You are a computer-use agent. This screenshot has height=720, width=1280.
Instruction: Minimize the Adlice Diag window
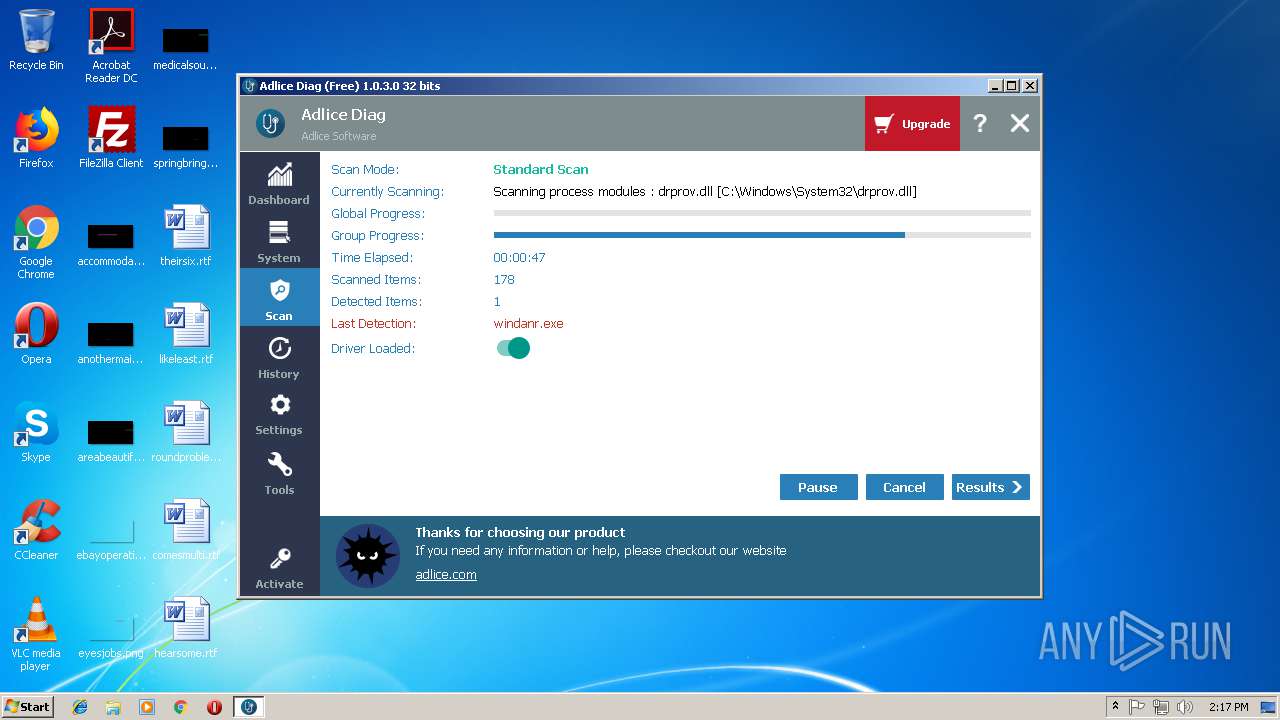point(995,86)
